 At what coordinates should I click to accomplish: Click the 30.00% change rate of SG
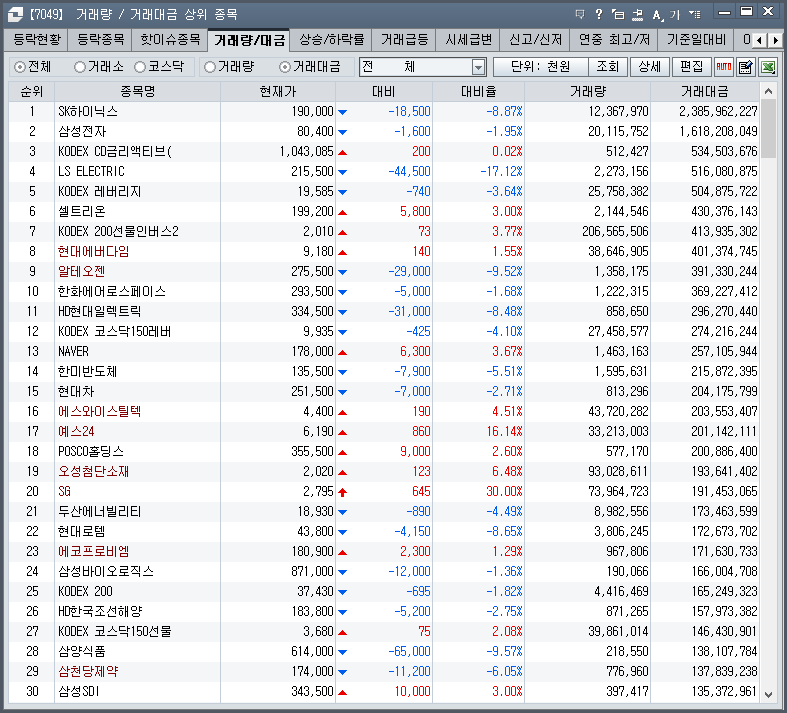click(504, 492)
